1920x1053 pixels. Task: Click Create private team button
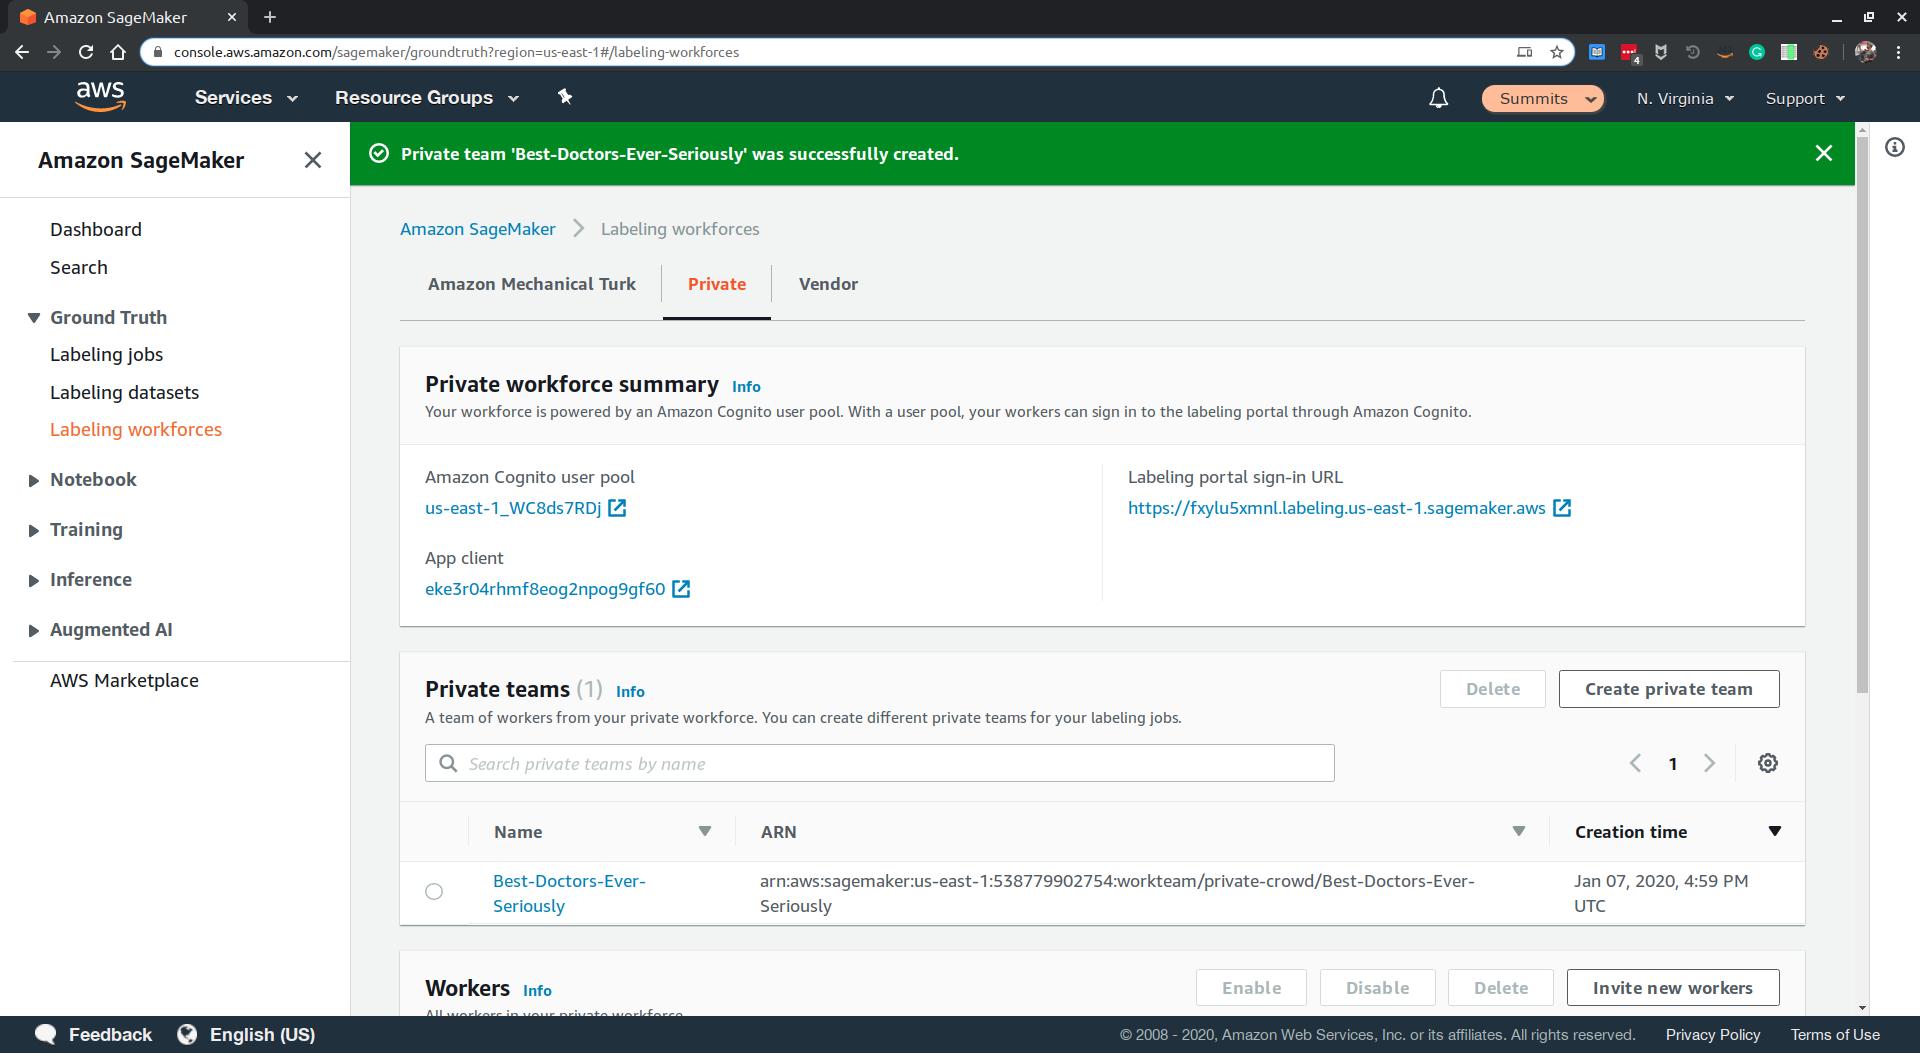coord(1669,689)
